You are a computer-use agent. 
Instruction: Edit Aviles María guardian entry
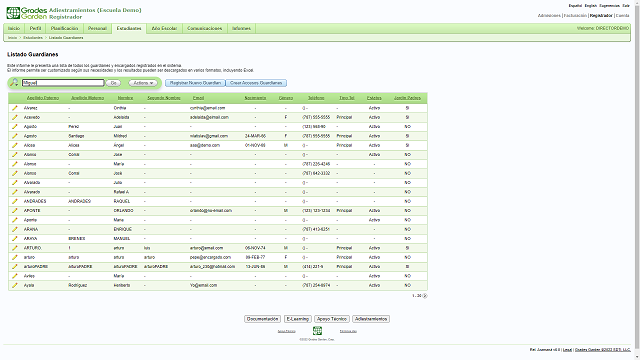coord(15,276)
